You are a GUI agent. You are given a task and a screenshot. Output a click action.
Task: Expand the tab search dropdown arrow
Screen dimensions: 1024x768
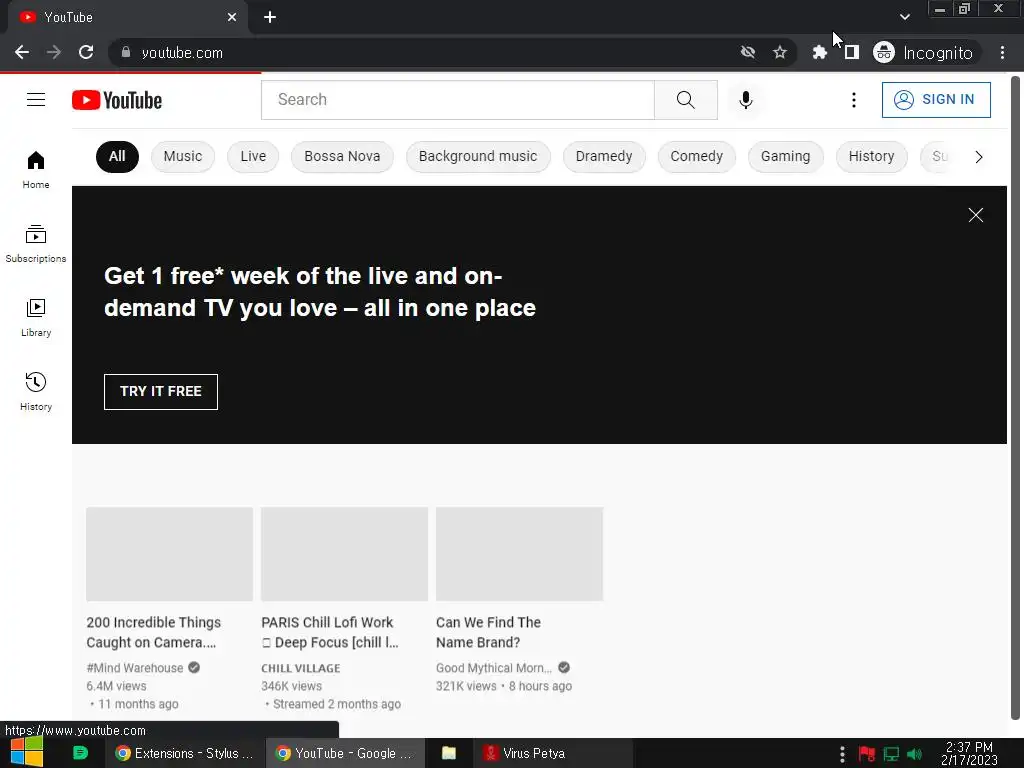pos(904,17)
